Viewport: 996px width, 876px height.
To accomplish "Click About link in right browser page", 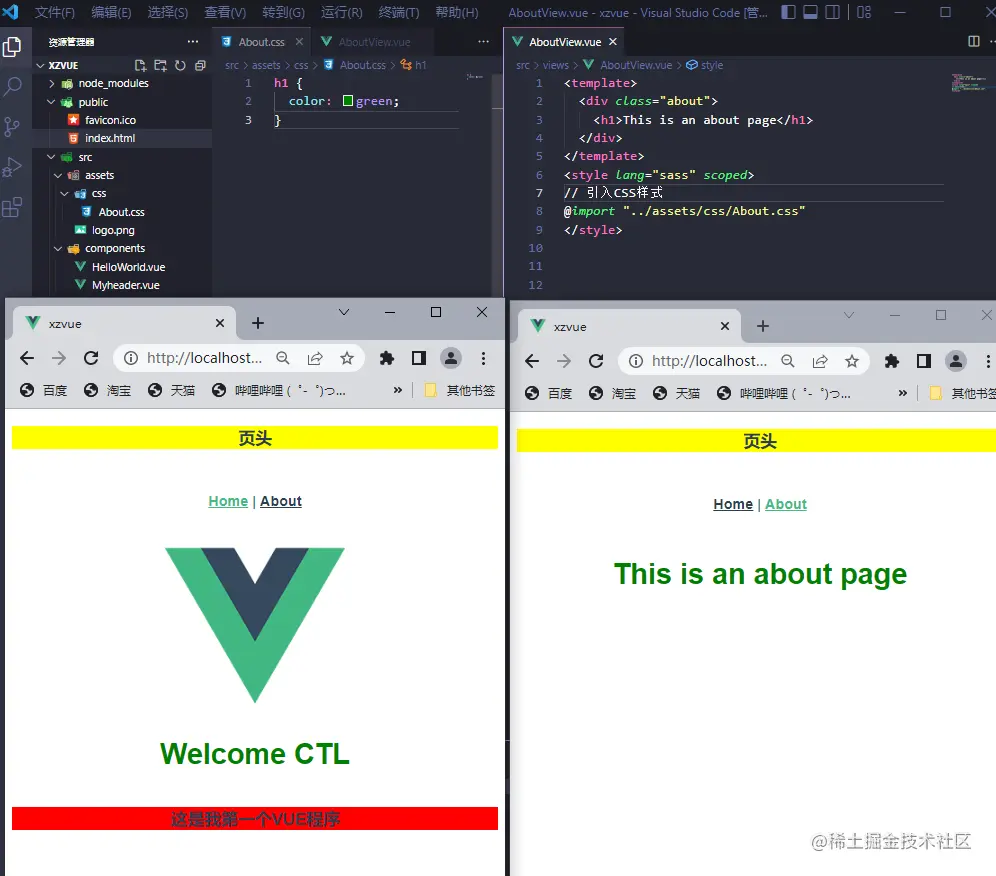I will [786, 504].
